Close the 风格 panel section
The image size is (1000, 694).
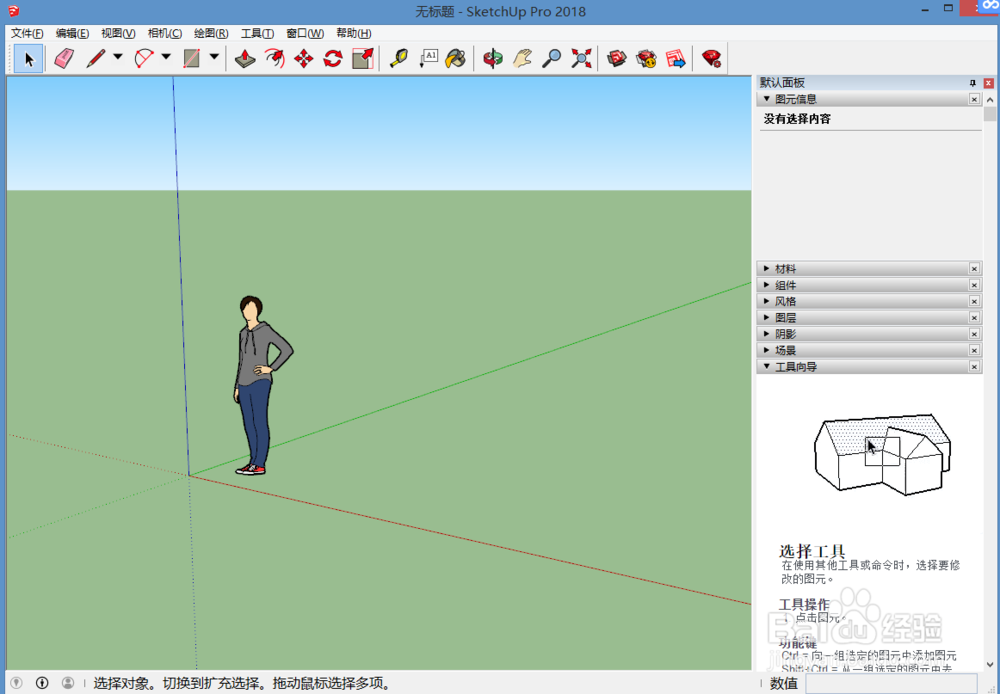pos(974,301)
